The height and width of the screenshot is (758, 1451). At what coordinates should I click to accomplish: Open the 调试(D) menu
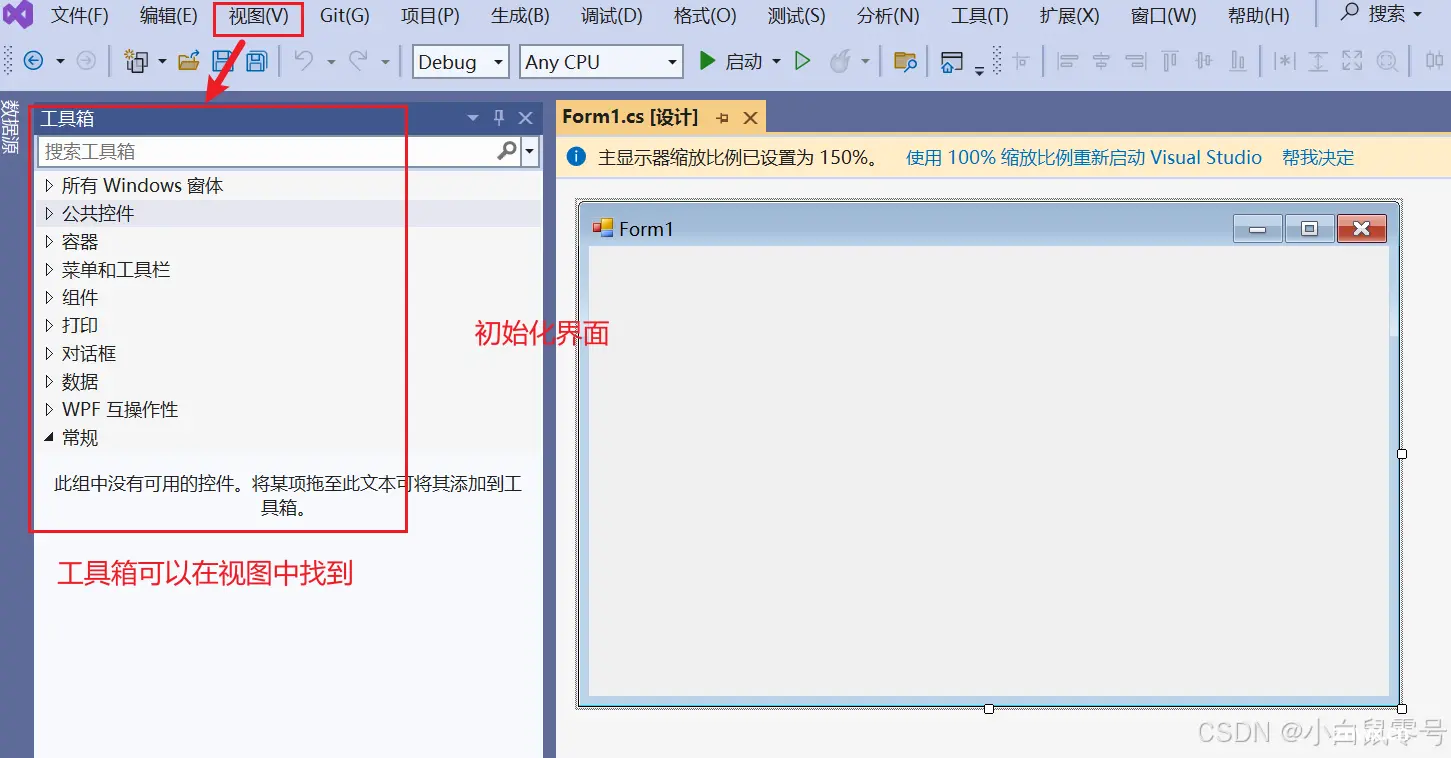[x=611, y=16]
